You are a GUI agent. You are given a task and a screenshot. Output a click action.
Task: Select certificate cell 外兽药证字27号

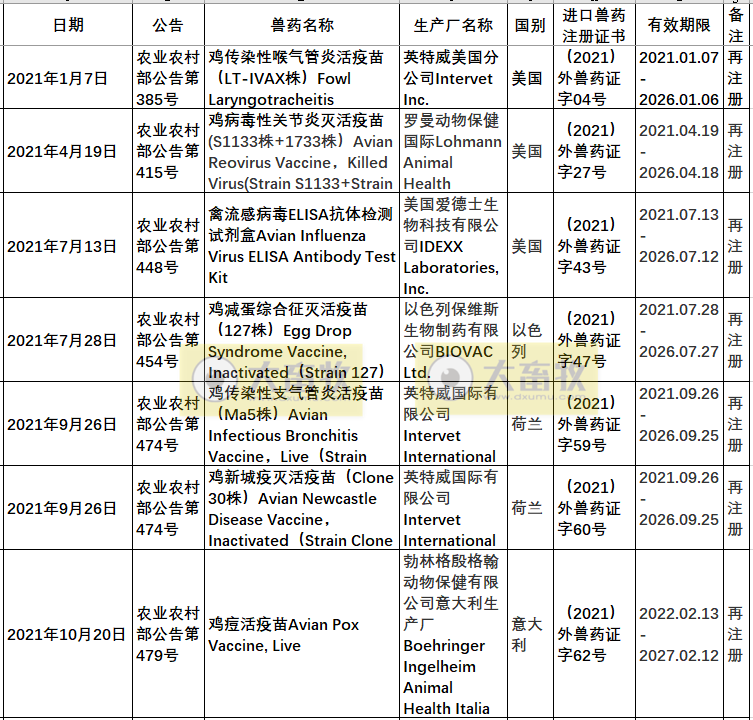594,151
